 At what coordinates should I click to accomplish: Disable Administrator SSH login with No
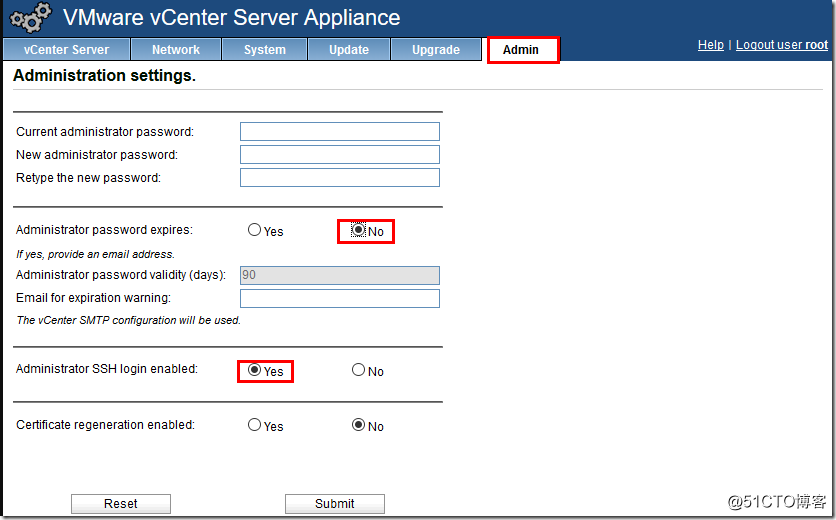pos(358,370)
